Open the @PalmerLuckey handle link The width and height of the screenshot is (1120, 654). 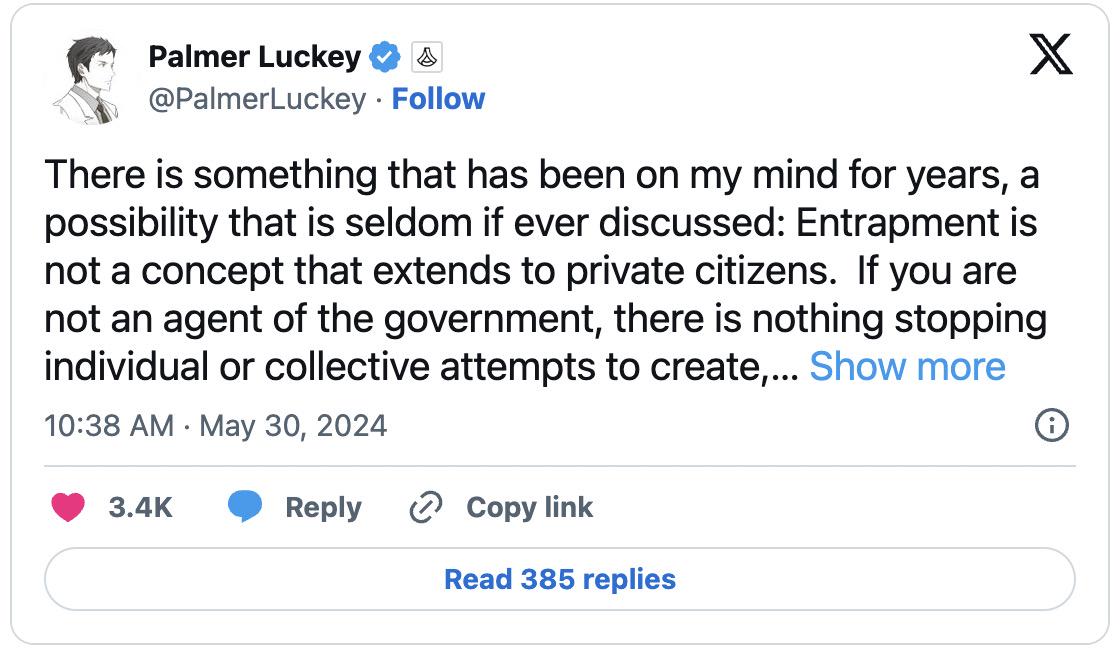click(257, 99)
